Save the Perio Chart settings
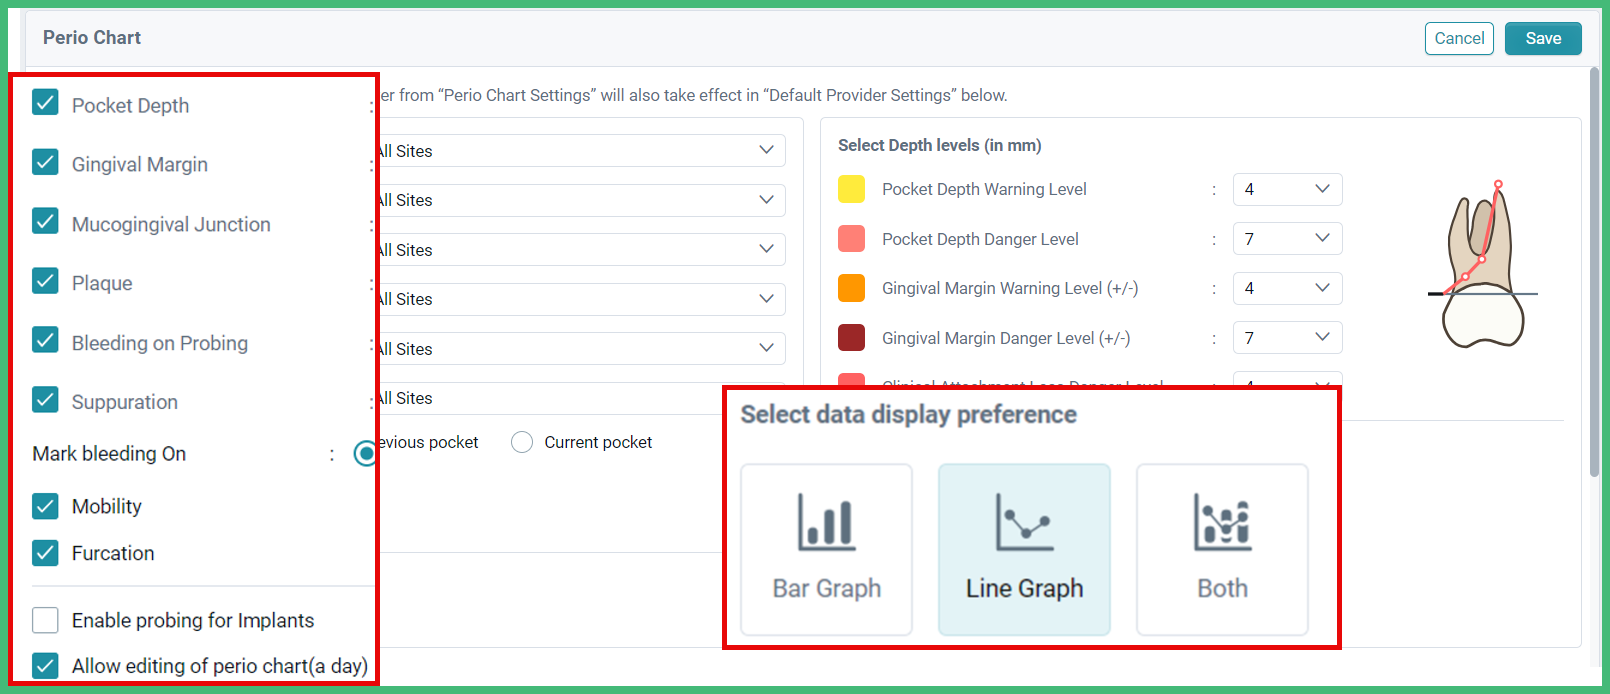Screen dimensions: 1610x694 [1543, 38]
